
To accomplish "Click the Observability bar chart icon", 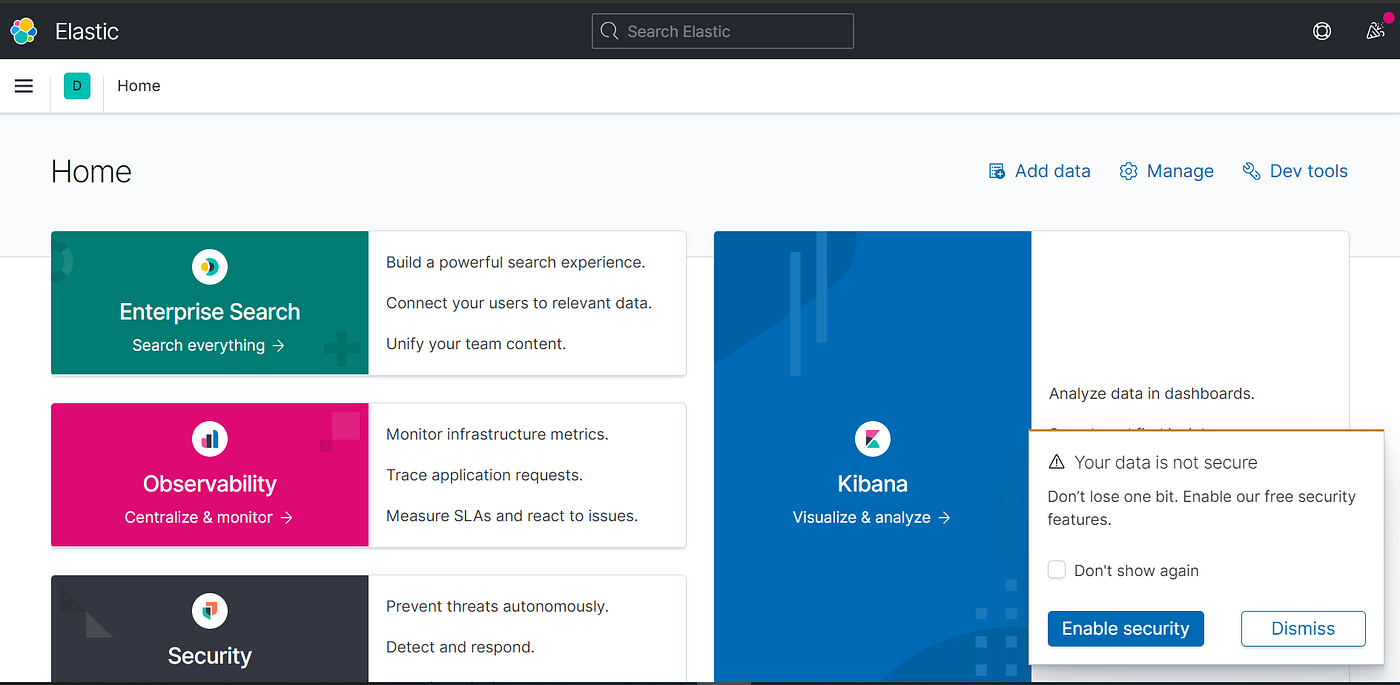I will pyautogui.click(x=210, y=439).
